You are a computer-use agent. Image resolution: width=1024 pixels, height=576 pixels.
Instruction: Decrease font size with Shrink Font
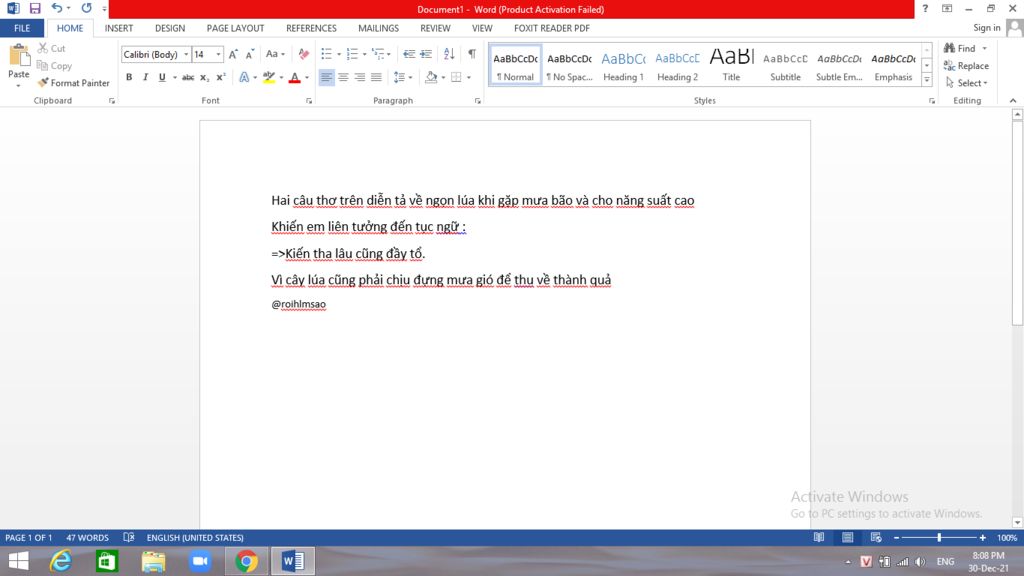click(x=249, y=54)
